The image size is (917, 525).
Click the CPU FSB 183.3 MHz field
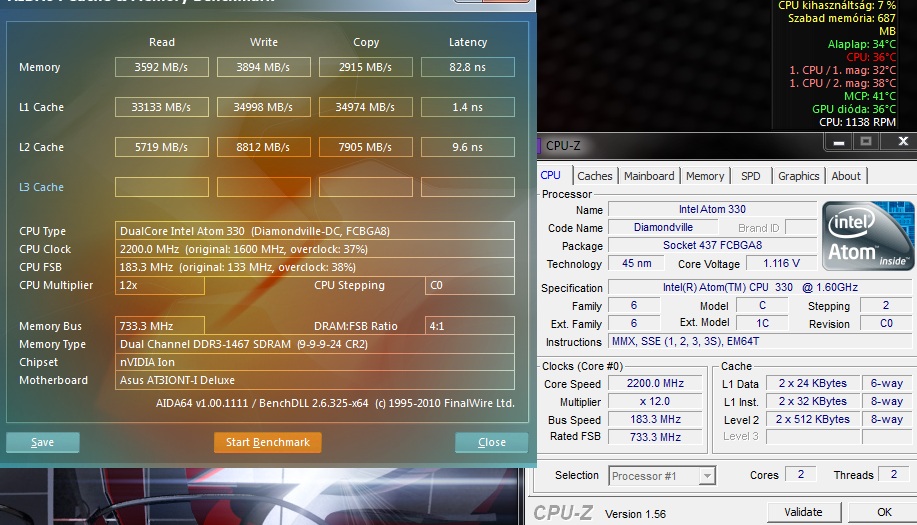315,267
